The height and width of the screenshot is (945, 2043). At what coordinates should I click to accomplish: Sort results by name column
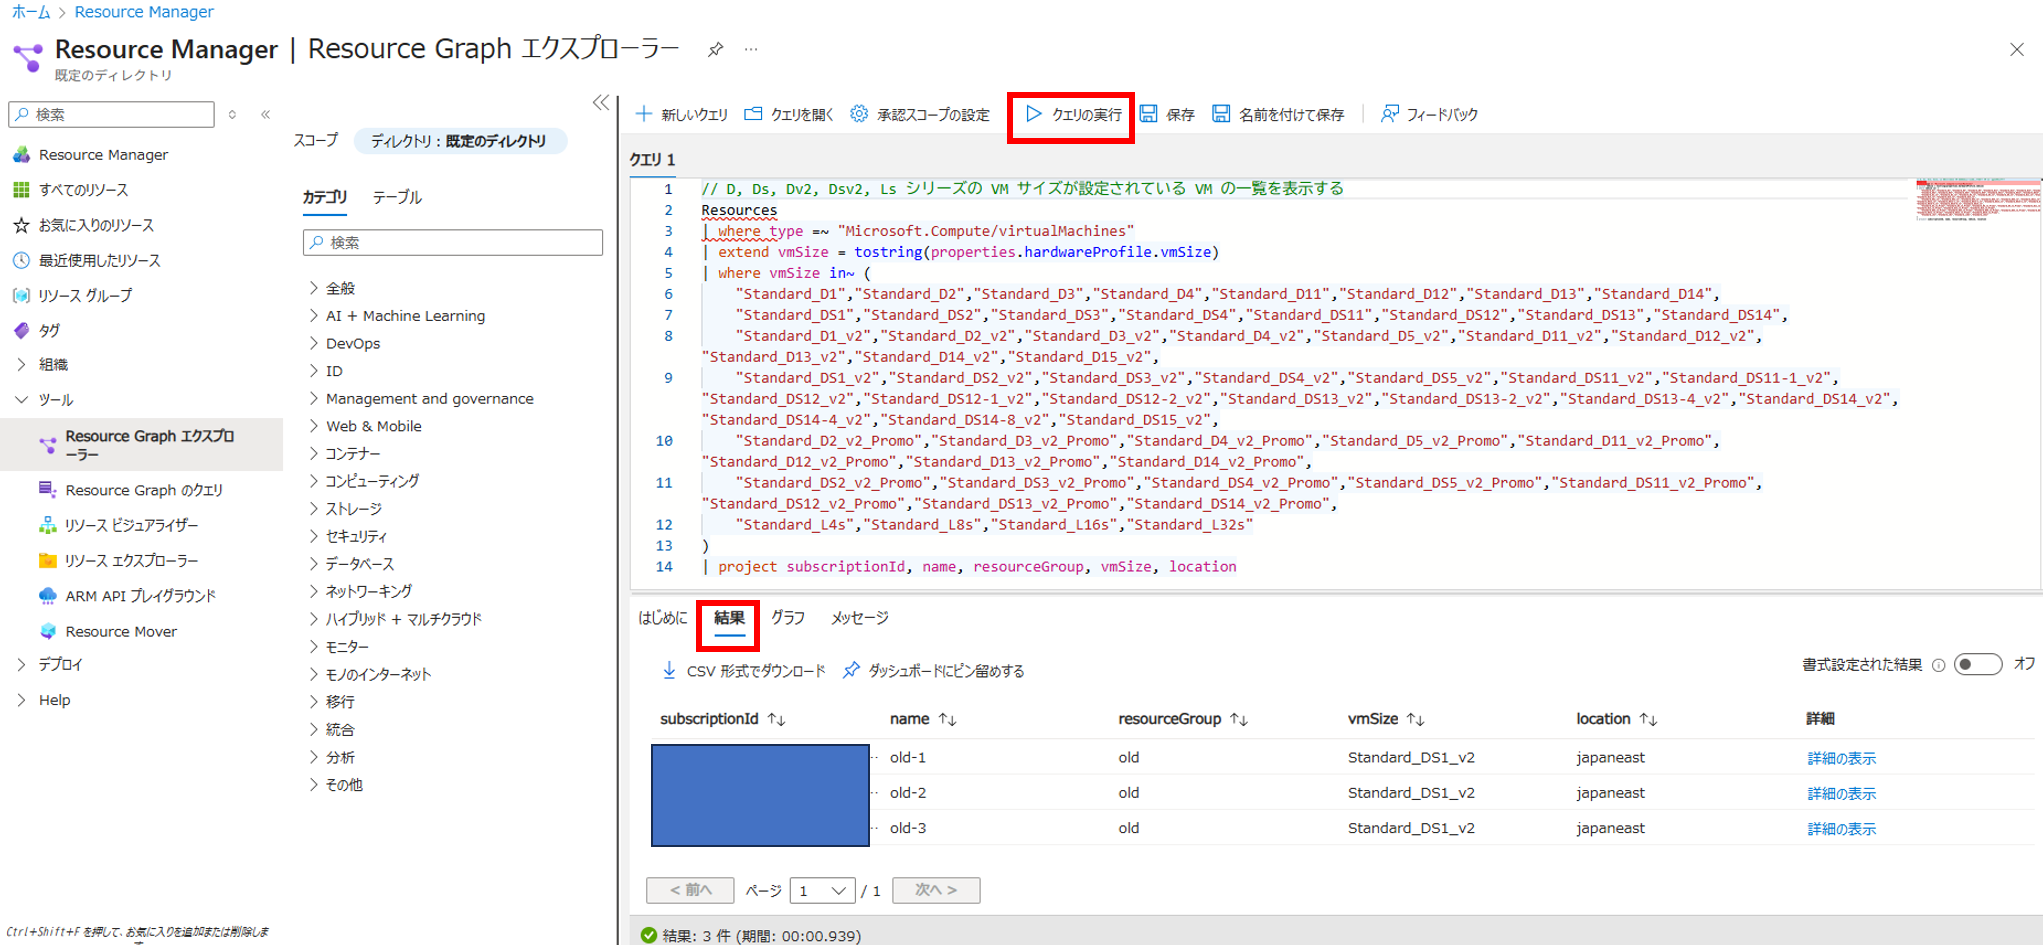click(x=947, y=719)
